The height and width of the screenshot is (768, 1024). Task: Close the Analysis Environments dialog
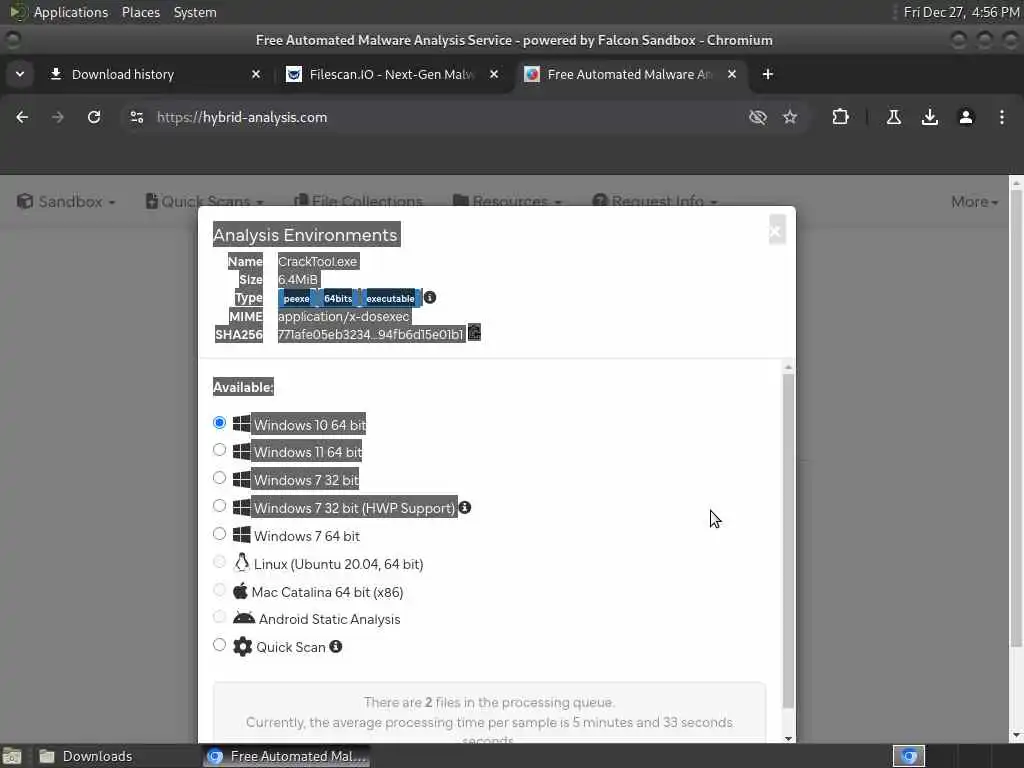click(x=776, y=231)
